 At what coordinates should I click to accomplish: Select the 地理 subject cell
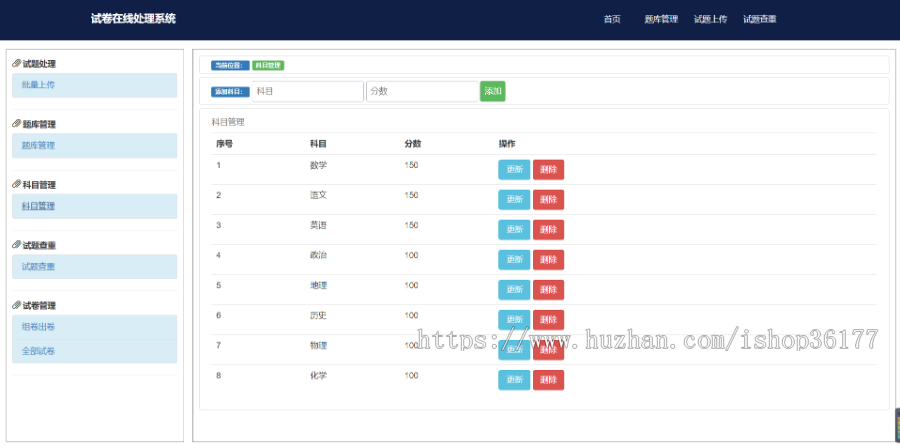319,285
